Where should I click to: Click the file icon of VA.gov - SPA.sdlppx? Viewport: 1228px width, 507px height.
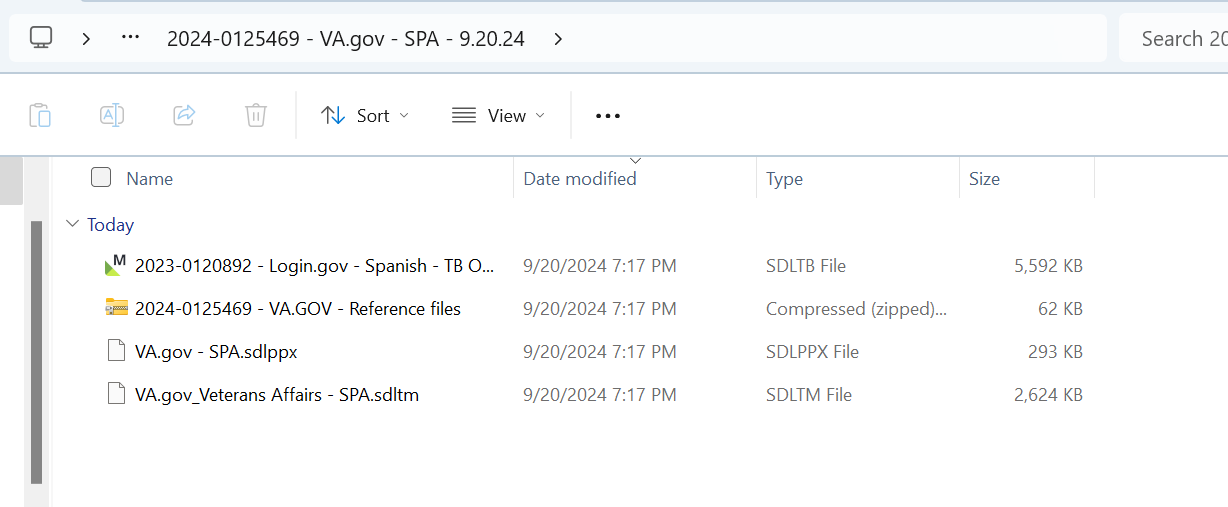point(116,351)
